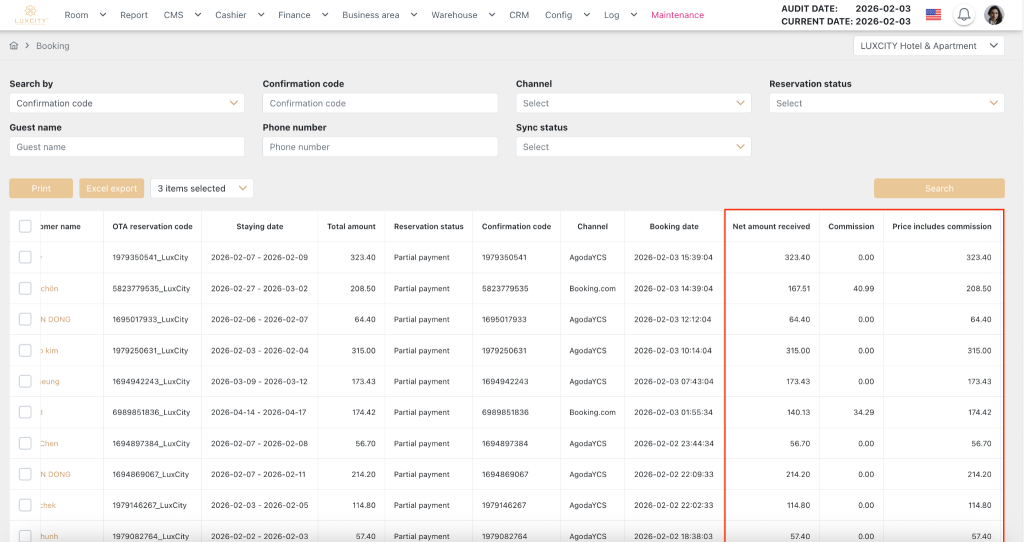Open the 3 items selected dropdown
The image size is (1024, 542).
(202, 188)
